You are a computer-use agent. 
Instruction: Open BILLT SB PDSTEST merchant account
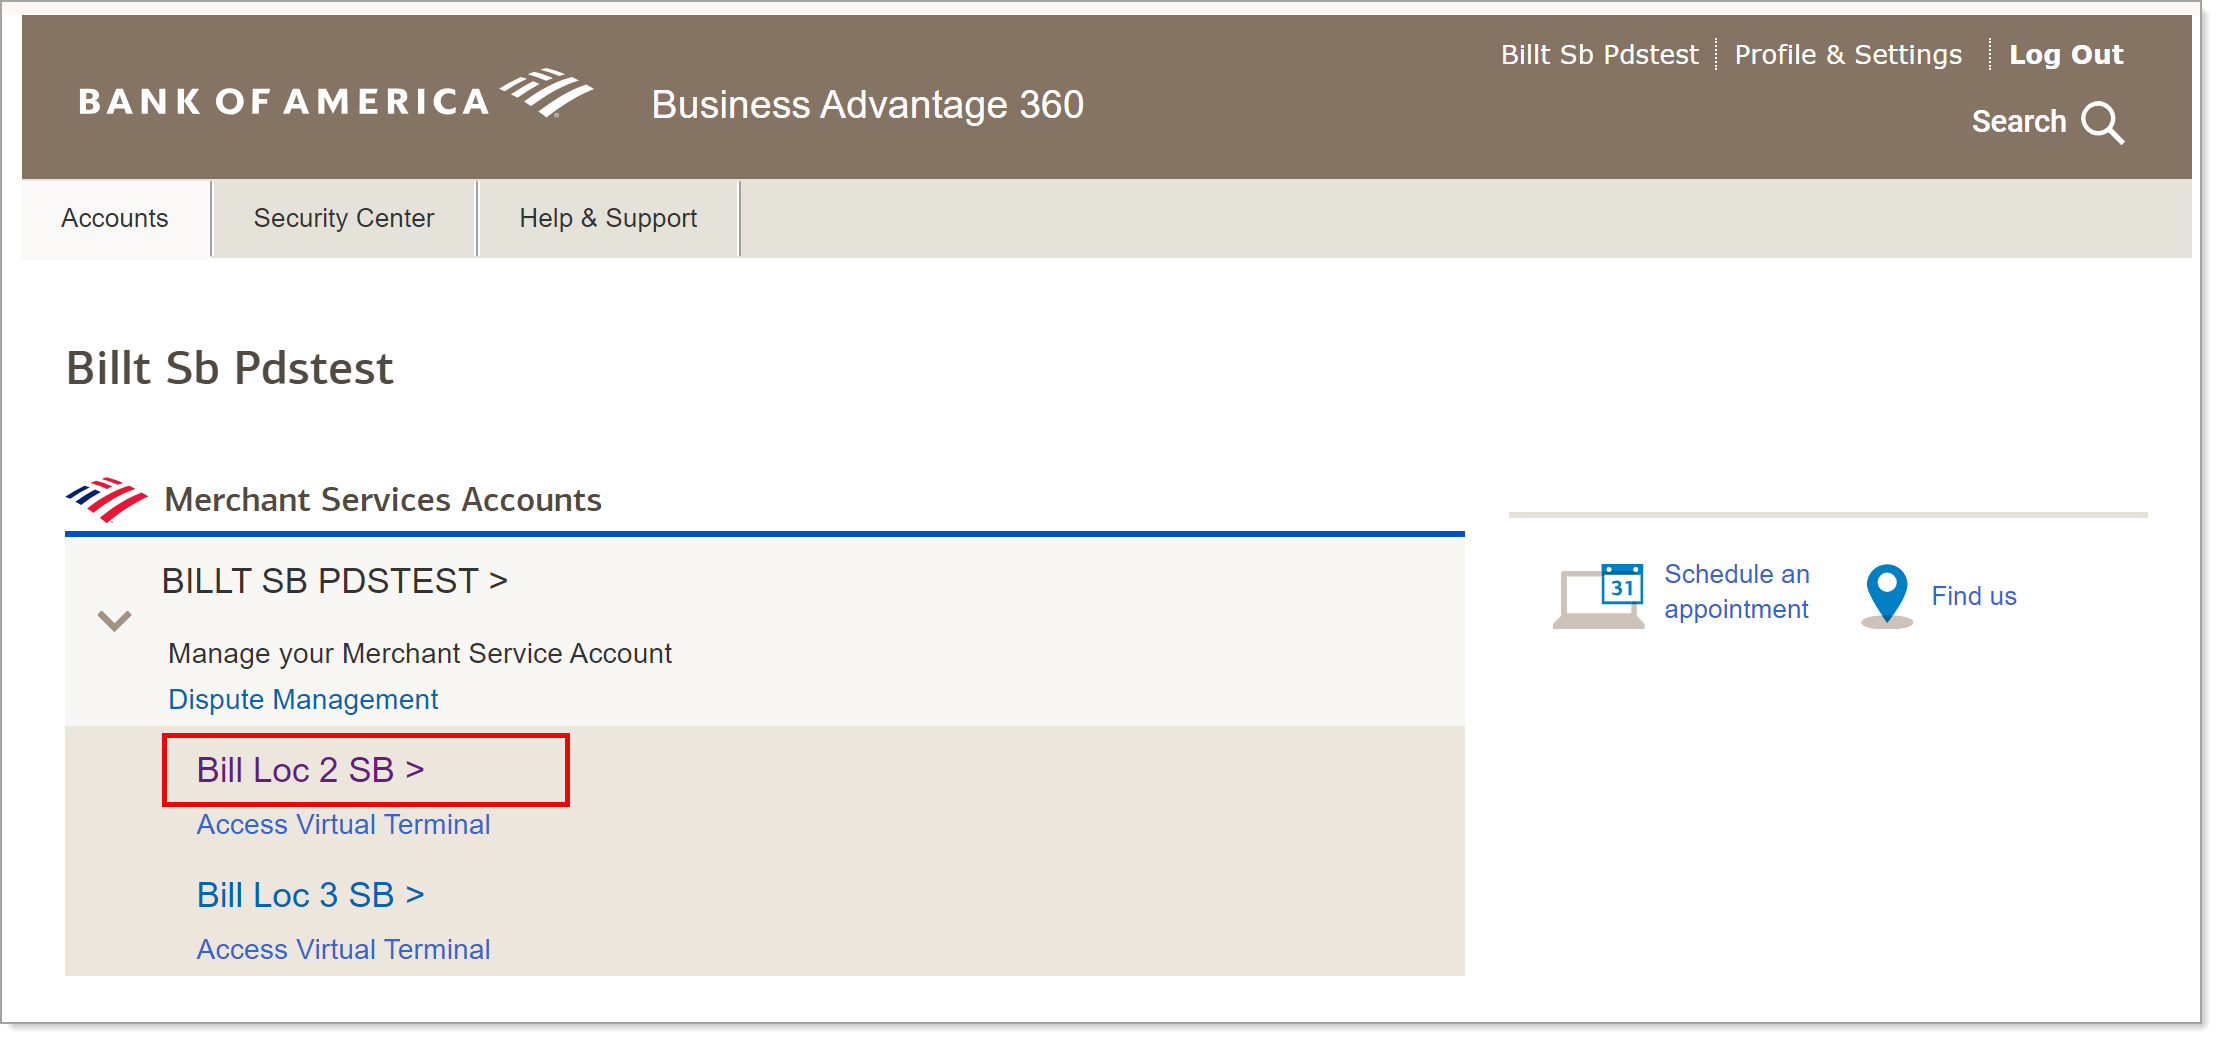pyautogui.click(x=335, y=581)
